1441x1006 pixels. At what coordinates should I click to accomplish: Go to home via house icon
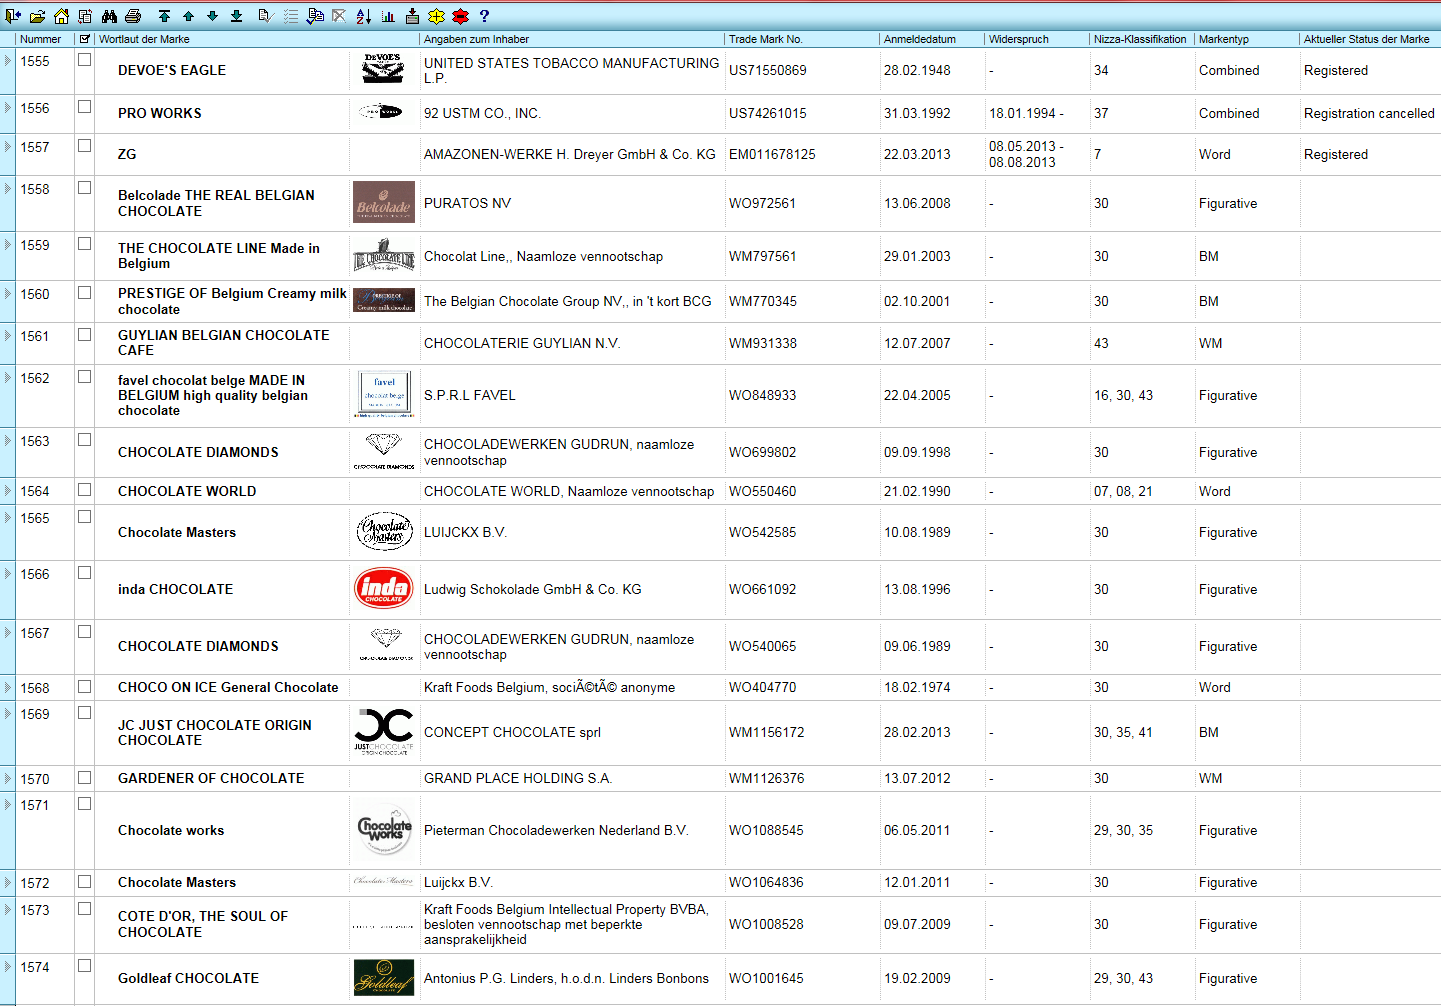(x=61, y=16)
